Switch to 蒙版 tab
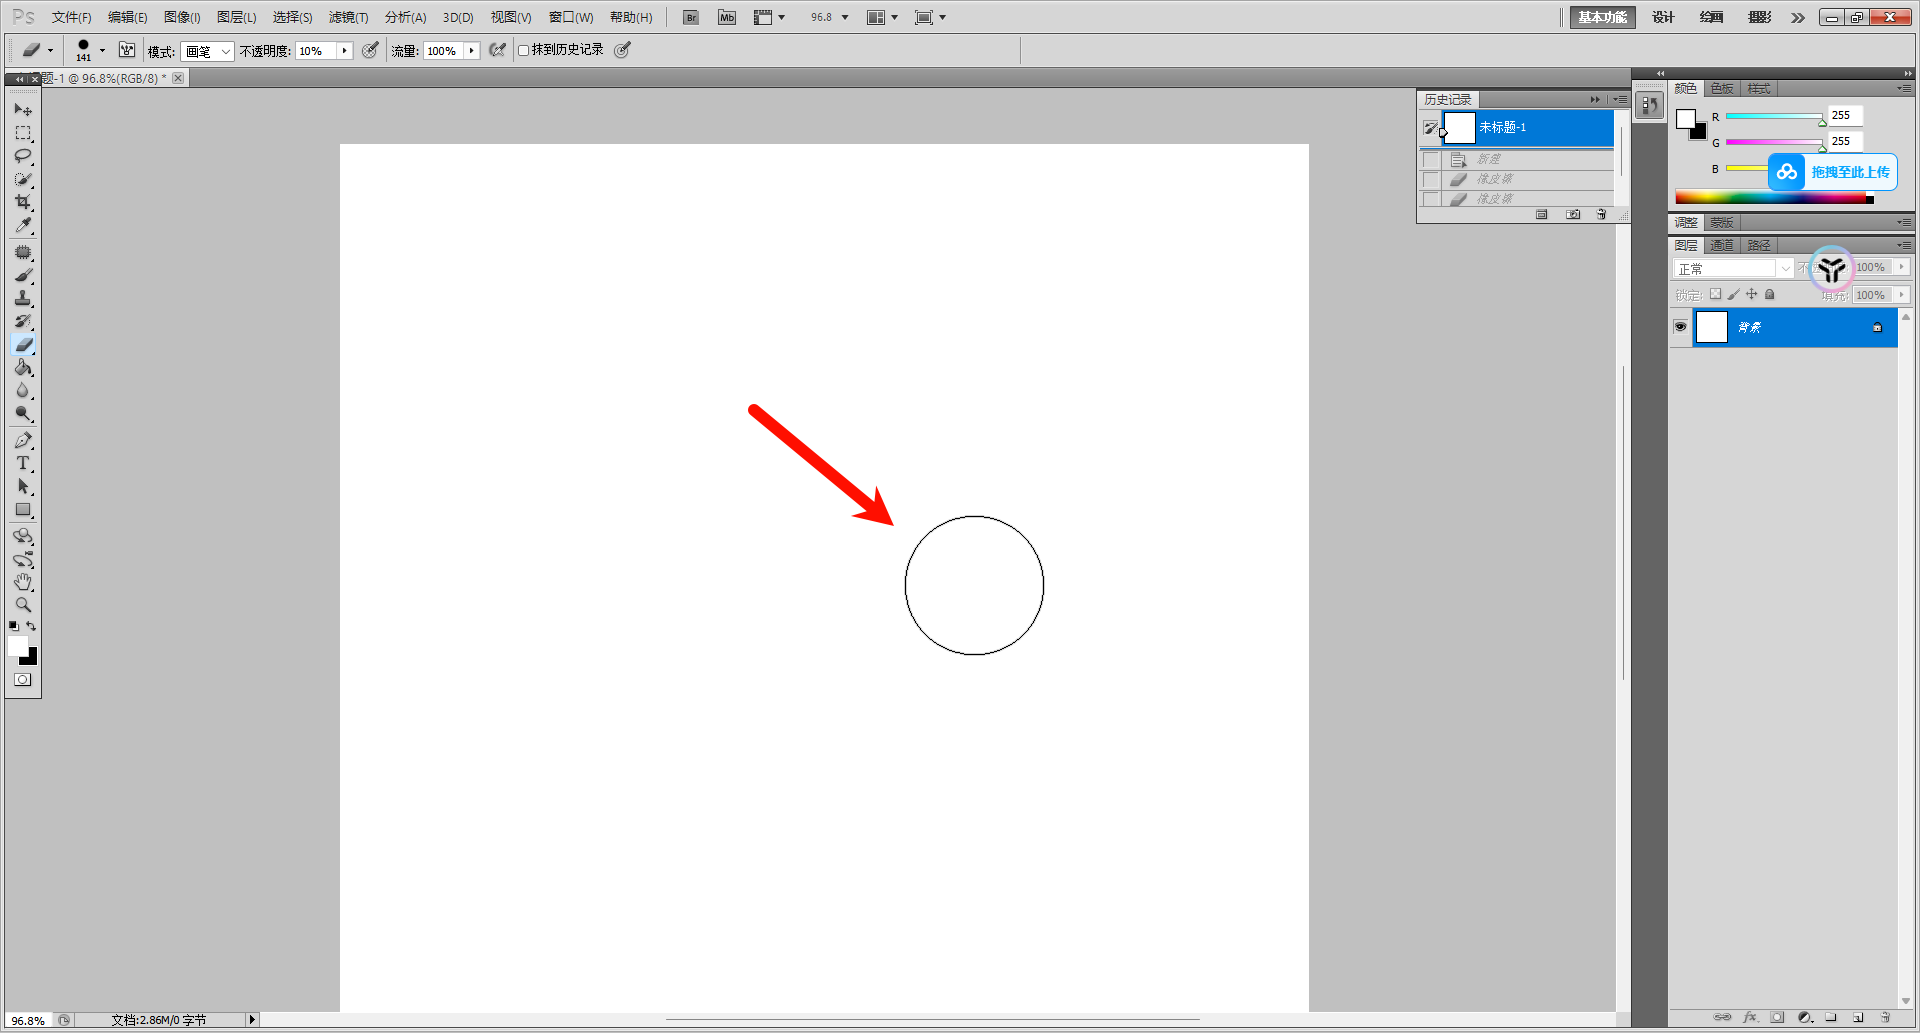This screenshot has width=1920, height=1033. tap(1721, 222)
